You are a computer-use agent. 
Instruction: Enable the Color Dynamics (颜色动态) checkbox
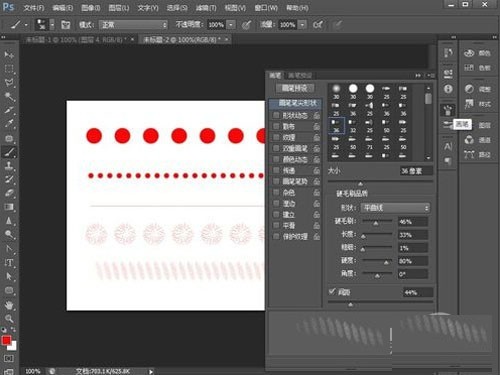(276, 159)
